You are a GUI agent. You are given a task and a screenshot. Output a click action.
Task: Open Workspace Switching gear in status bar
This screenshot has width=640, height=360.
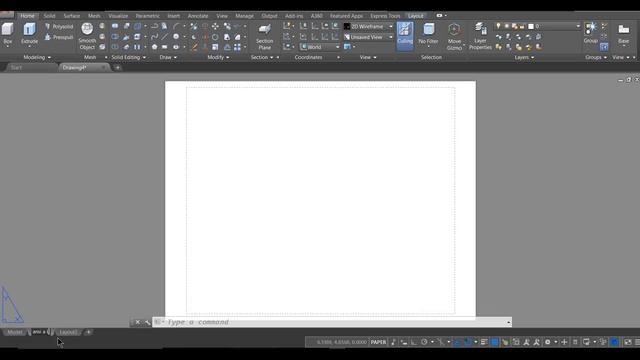click(x=548, y=342)
